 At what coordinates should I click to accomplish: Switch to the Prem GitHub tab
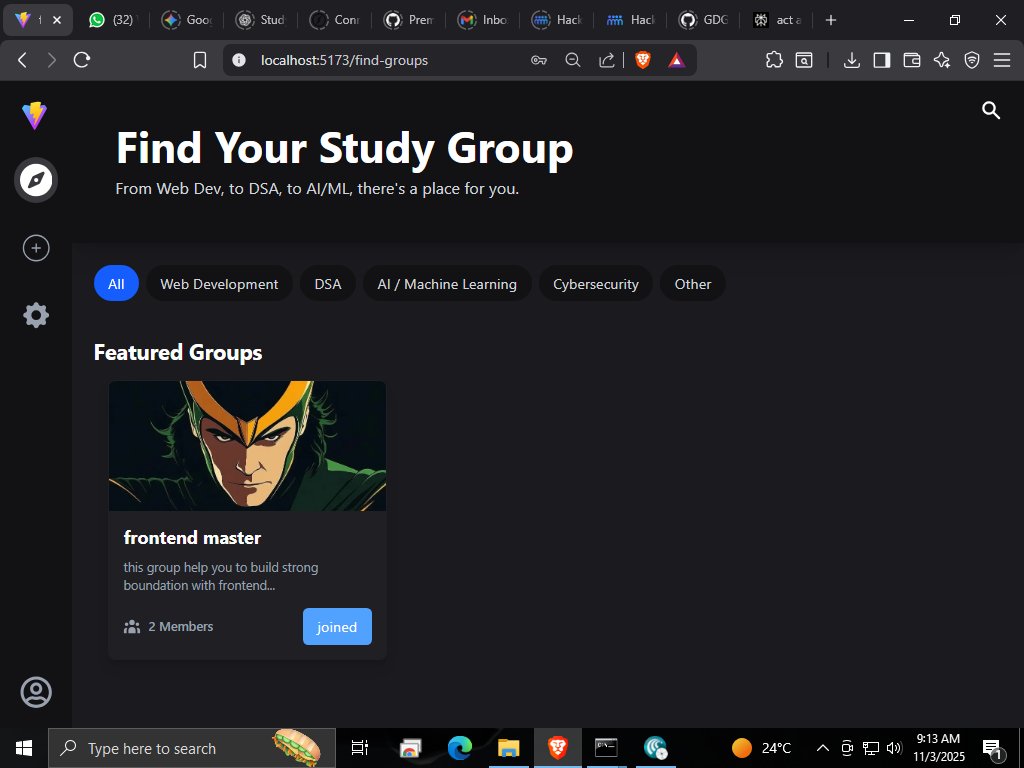click(409, 20)
